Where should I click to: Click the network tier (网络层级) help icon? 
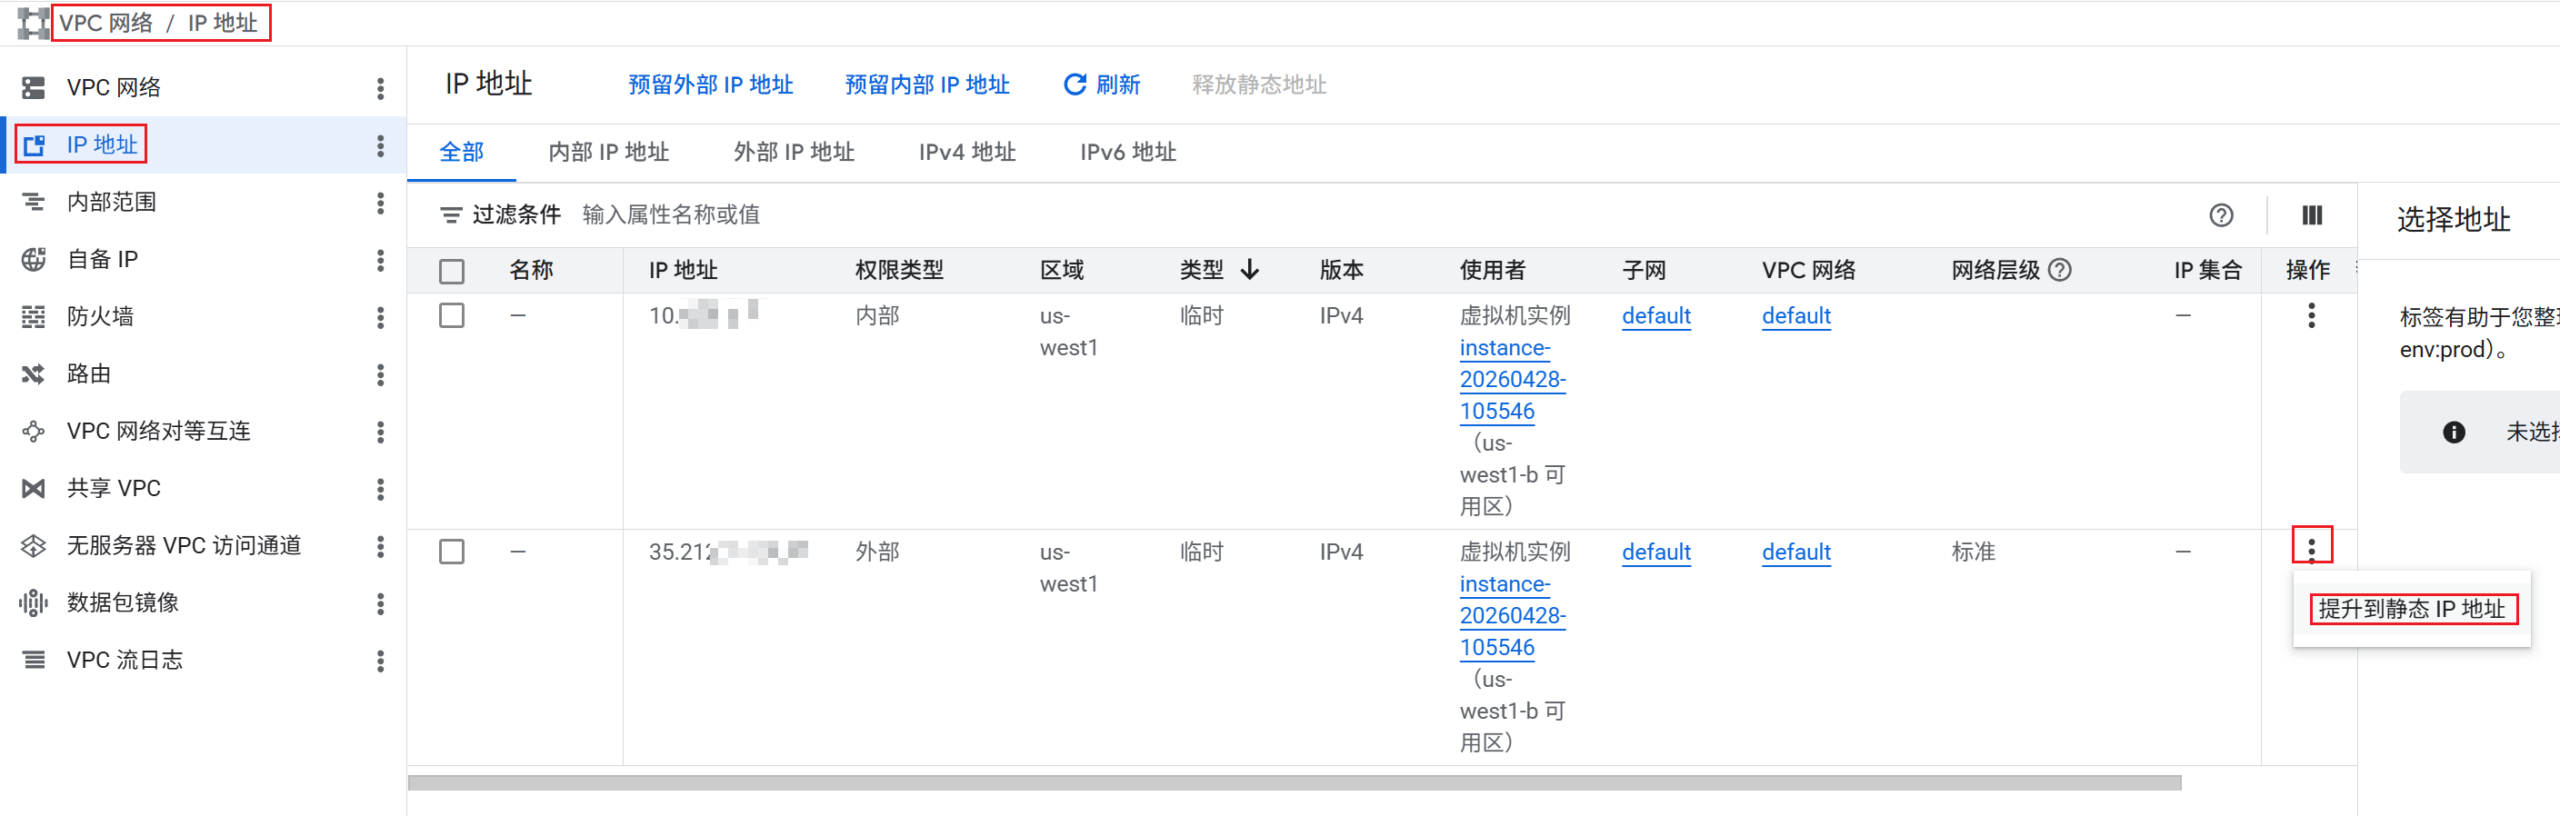point(2060,270)
